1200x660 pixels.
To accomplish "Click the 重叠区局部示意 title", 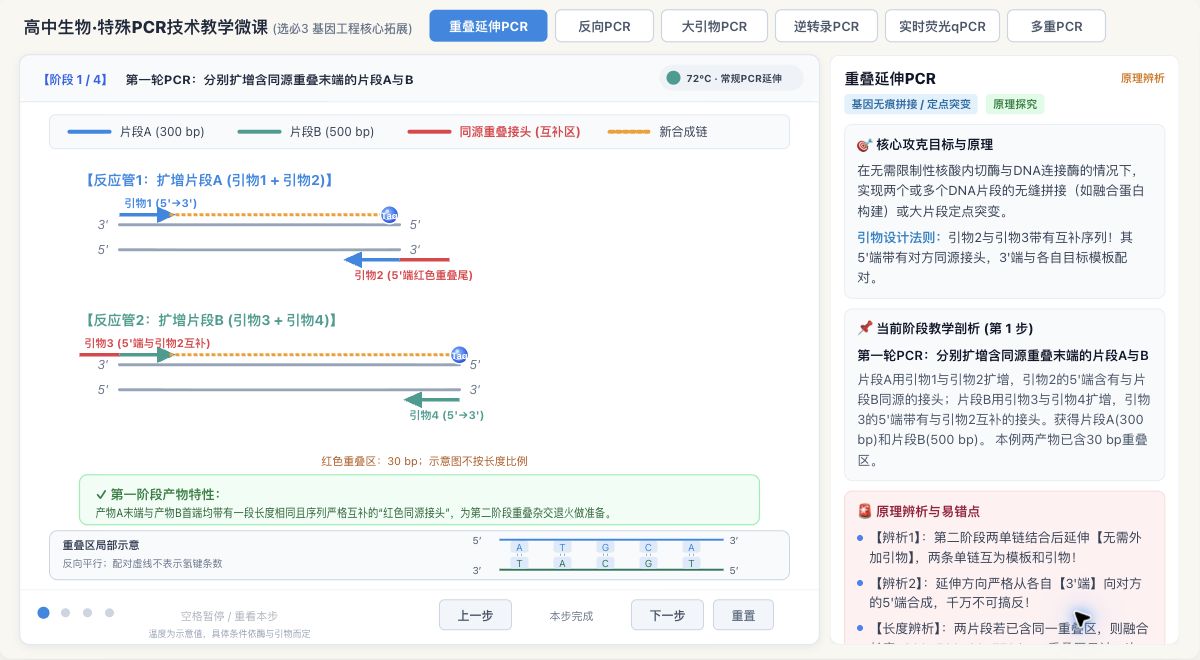I will 101,545.
